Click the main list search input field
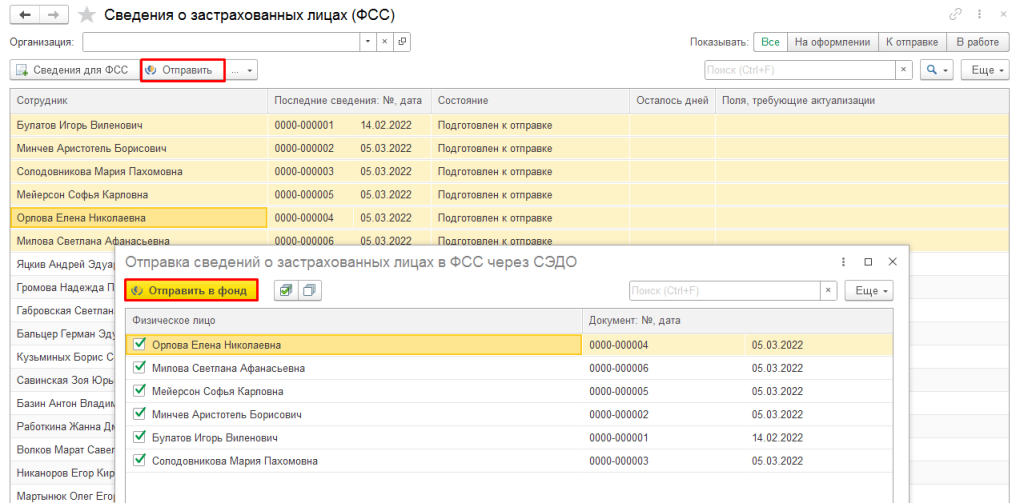Screen dimensions: 1024x503 798,70
